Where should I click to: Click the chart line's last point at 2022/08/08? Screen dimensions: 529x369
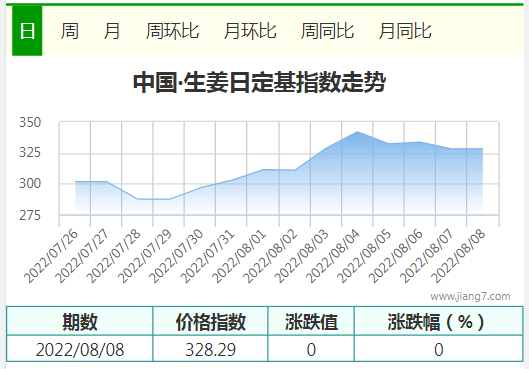click(x=482, y=148)
